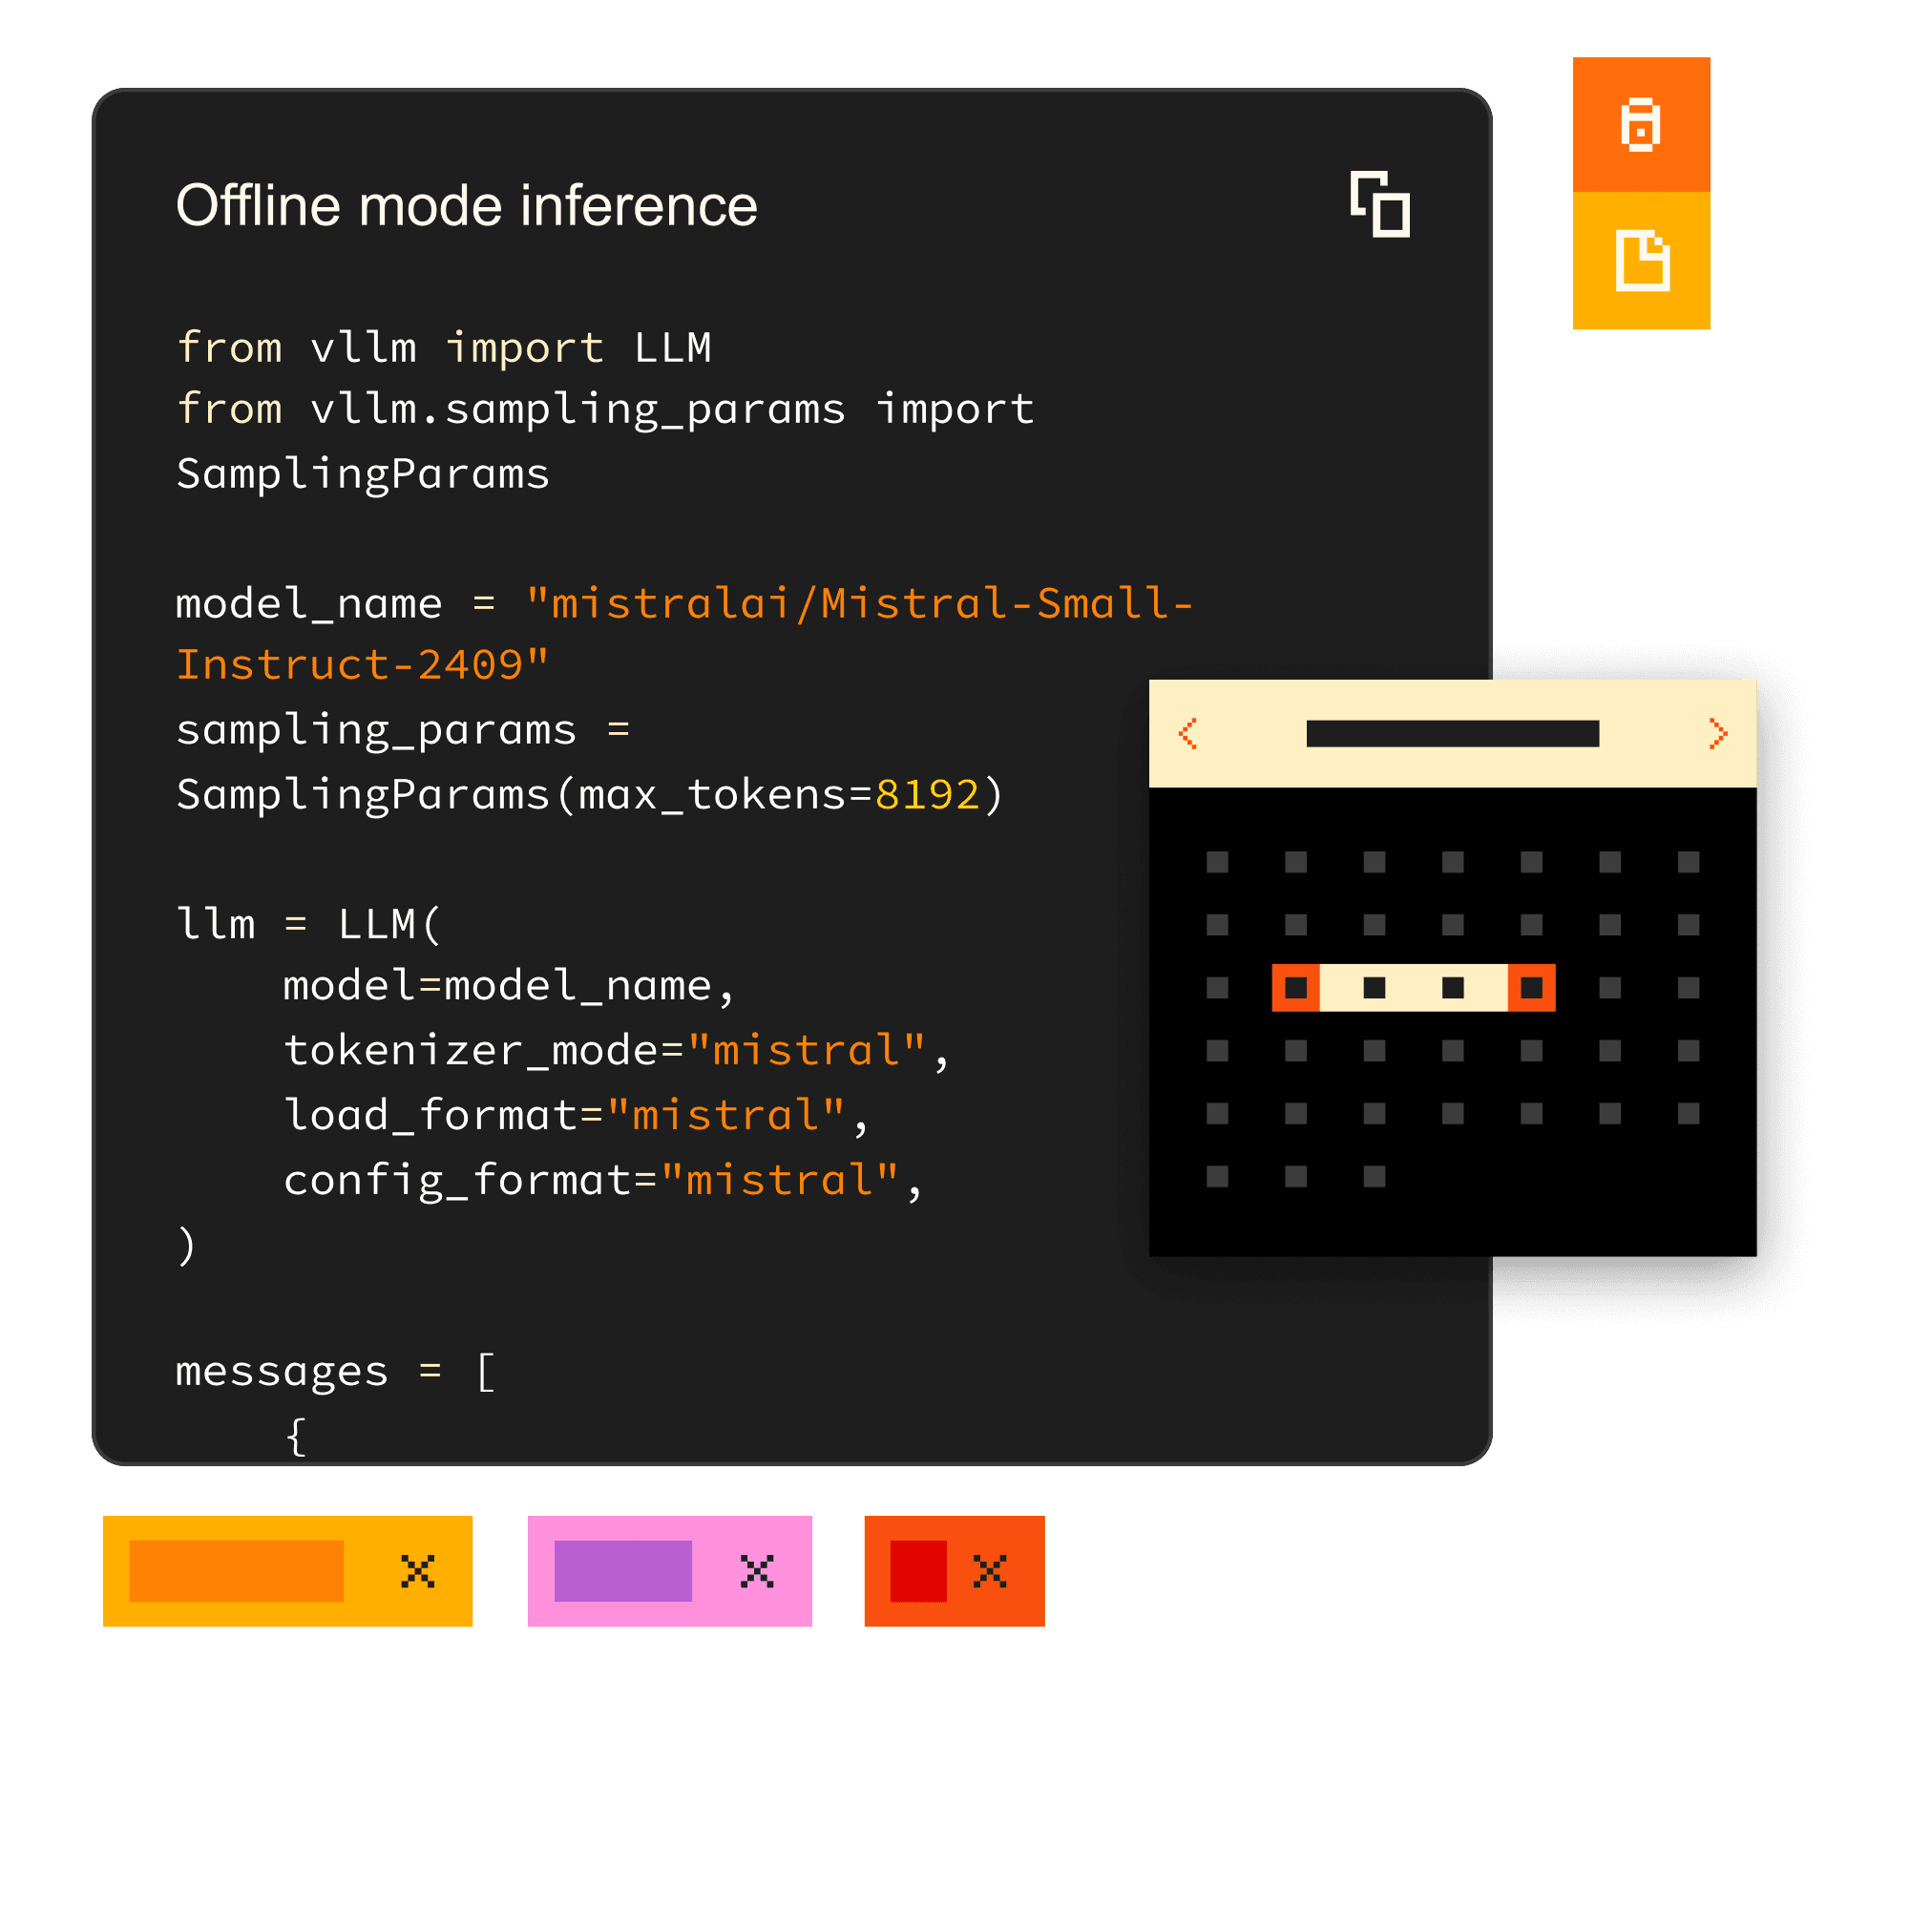Click the orange label in yellow tag
Viewport: 1932px width, 1932px height.
pos(236,1571)
